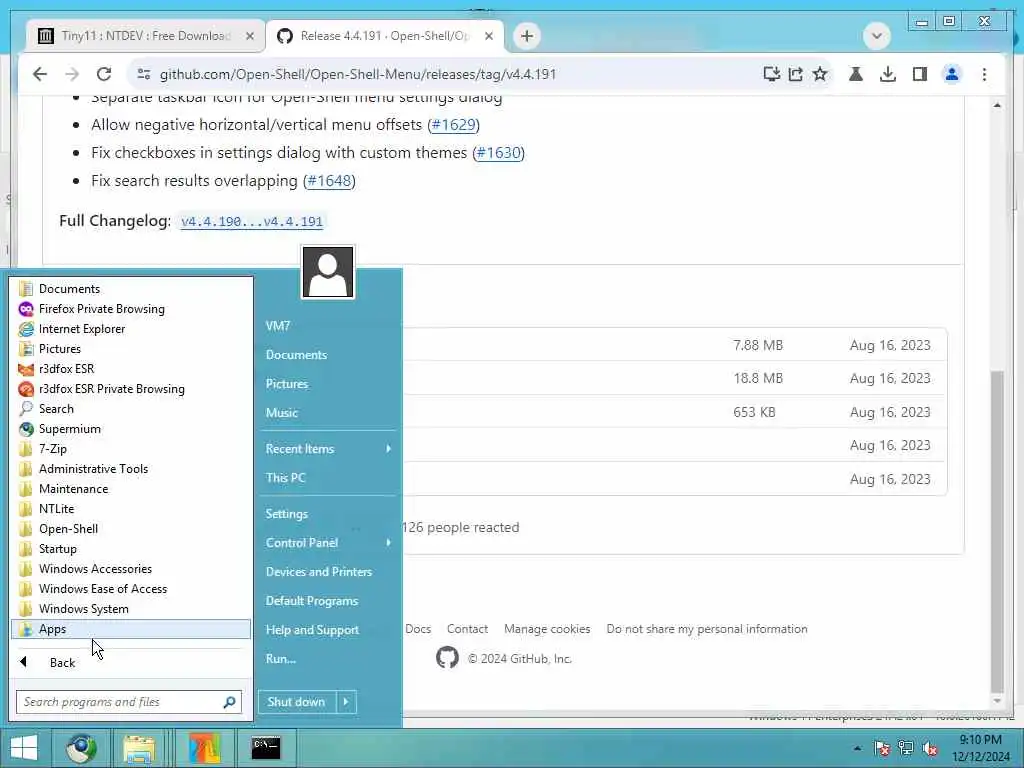Open the browser side panel icon
The image size is (1024, 768).
pos(920,74)
